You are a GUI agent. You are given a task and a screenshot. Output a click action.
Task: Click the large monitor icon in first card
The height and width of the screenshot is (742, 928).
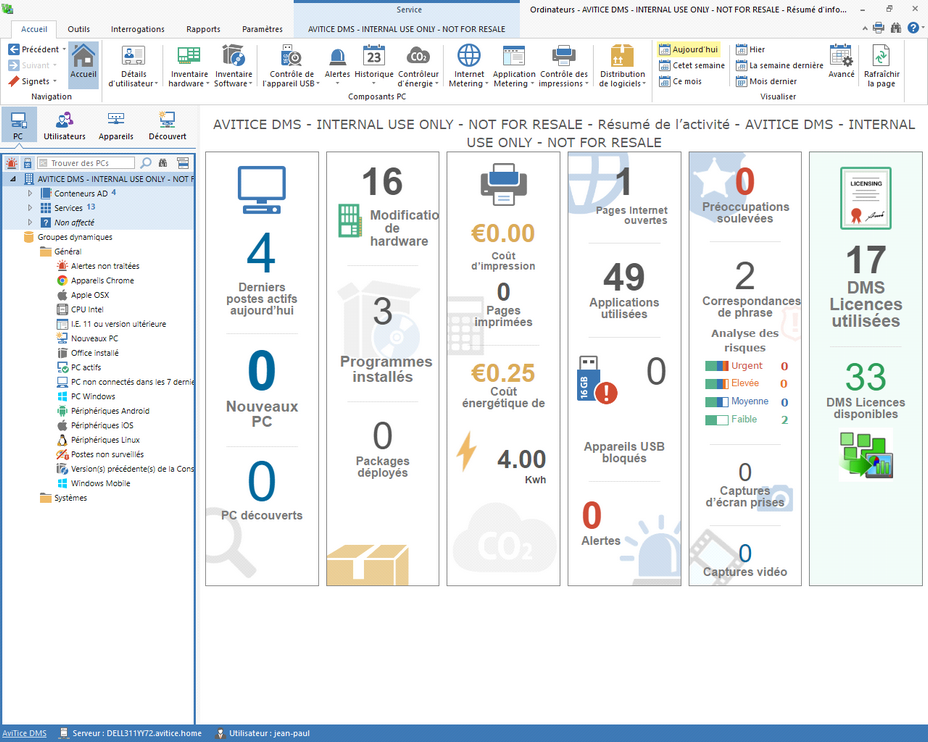click(262, 190)
